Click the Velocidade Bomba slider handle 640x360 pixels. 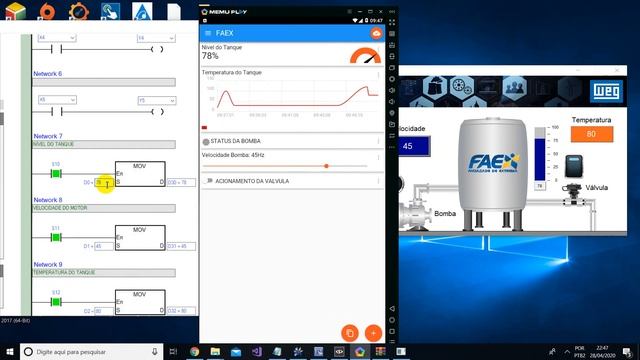(326, 166)
